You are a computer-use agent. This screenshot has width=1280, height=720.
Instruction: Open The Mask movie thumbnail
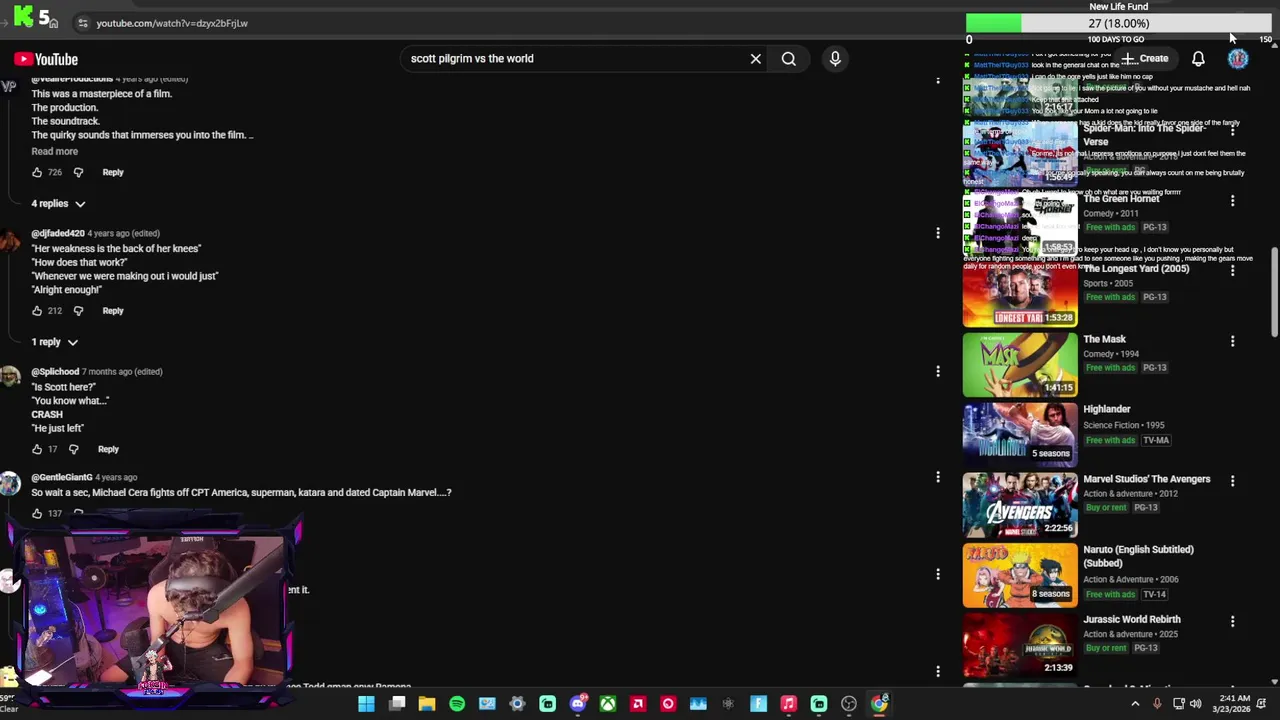[1020, 365]
